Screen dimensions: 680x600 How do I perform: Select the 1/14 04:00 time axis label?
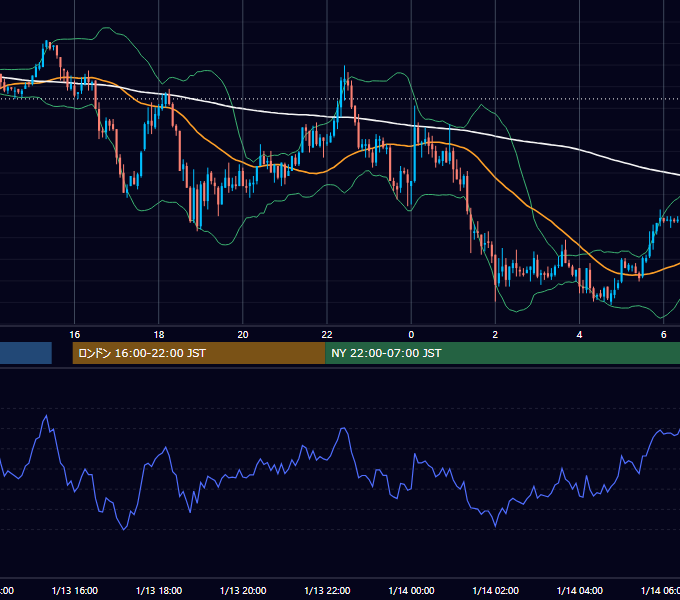click(579, 590)
